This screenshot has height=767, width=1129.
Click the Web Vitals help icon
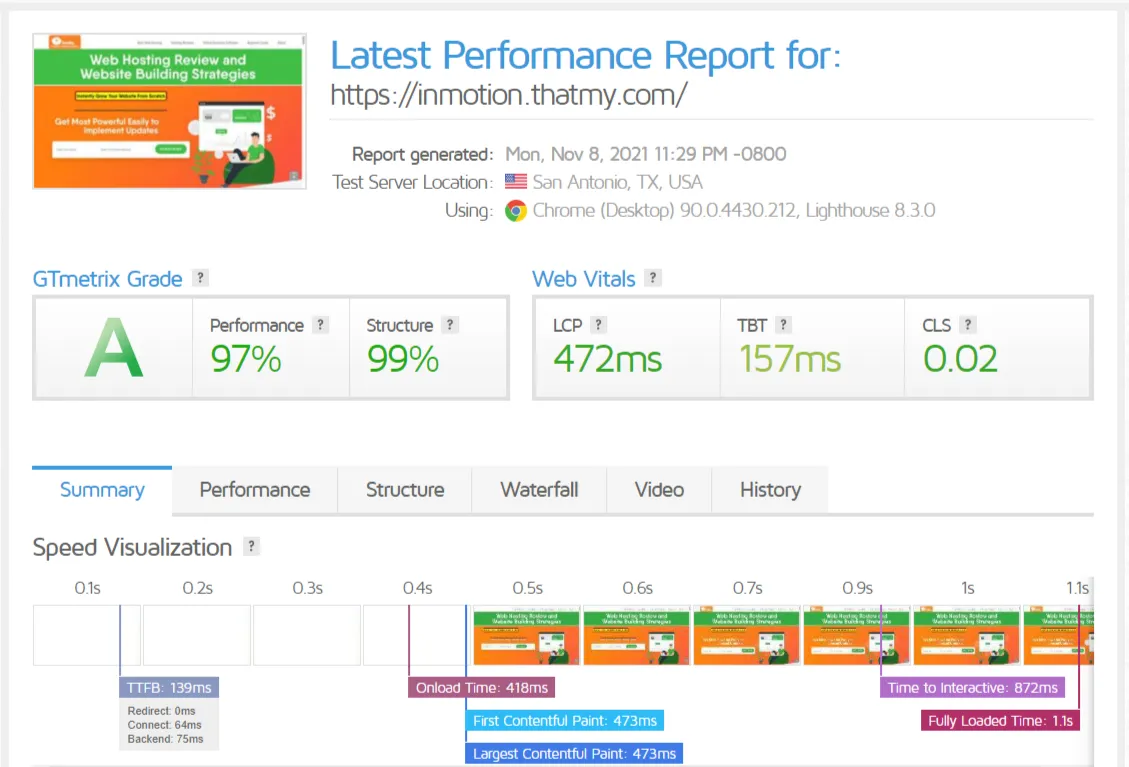(x=654, y=279)
